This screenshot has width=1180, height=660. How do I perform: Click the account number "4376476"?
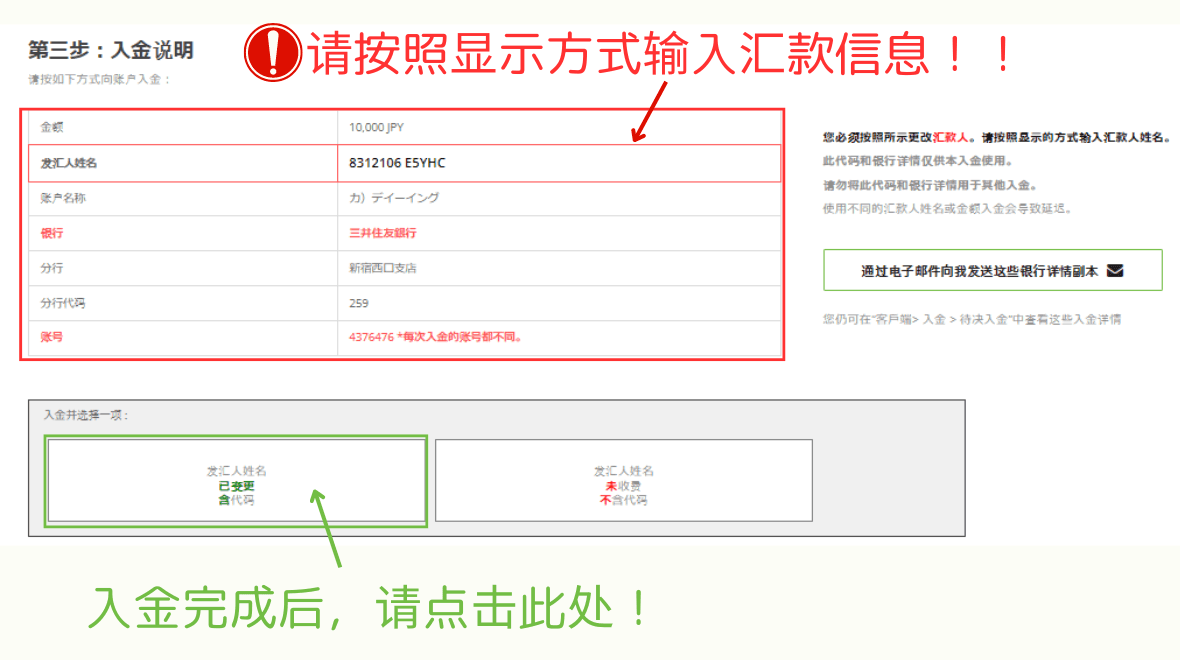(369, 337)
